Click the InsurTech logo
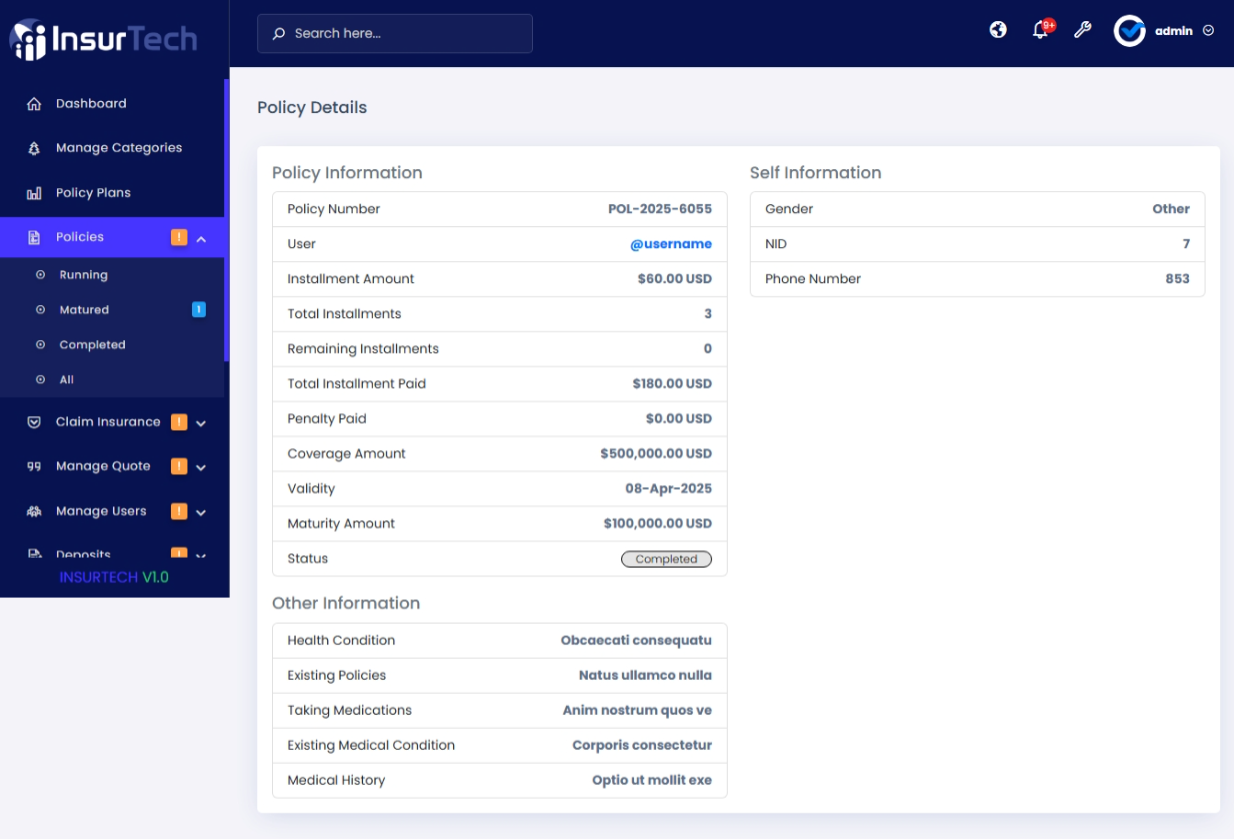The height and width of the screenshot is (839, 1234). [x=104, y=39]
